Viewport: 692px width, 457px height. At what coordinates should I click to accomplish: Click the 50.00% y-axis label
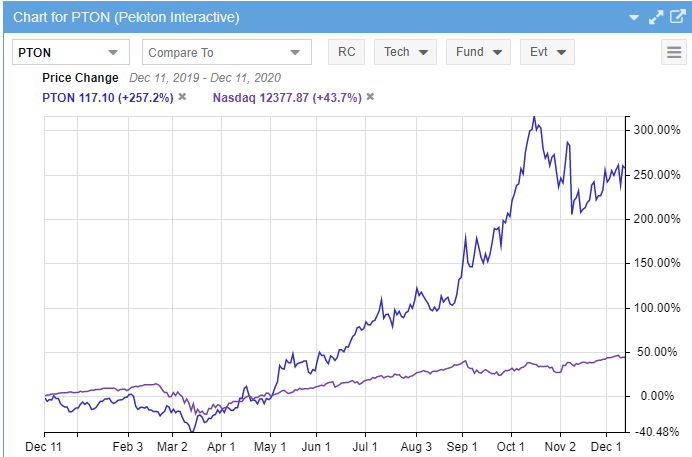[x=657, y=352]
